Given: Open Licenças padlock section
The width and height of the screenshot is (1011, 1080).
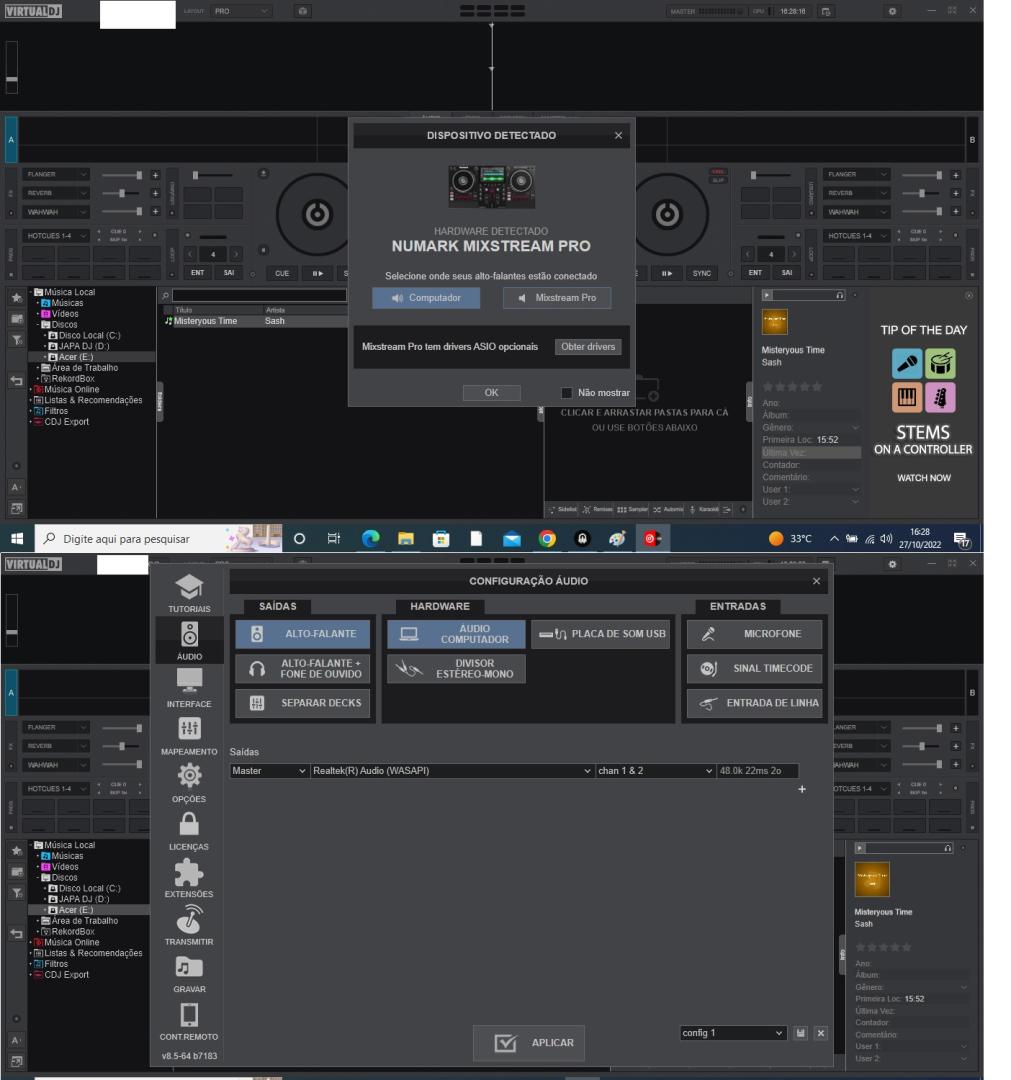Looking at the screenshot, I should click(x=189, y=831).
